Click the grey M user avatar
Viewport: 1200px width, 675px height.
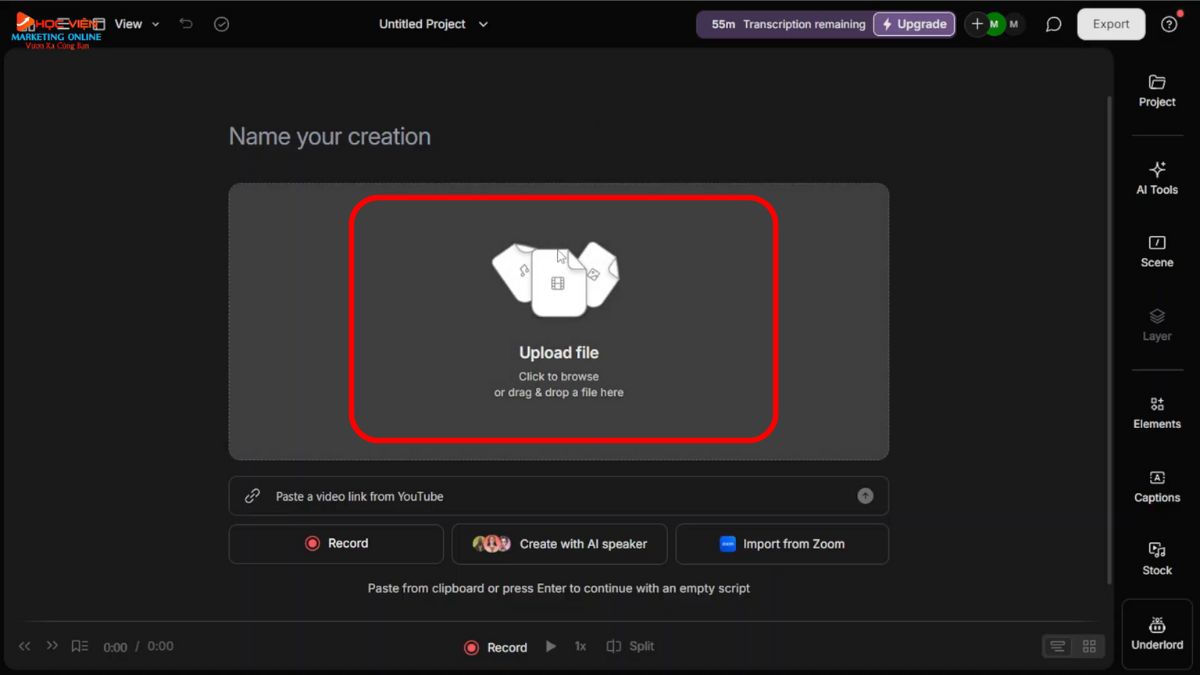click(x=1014, y=24)
